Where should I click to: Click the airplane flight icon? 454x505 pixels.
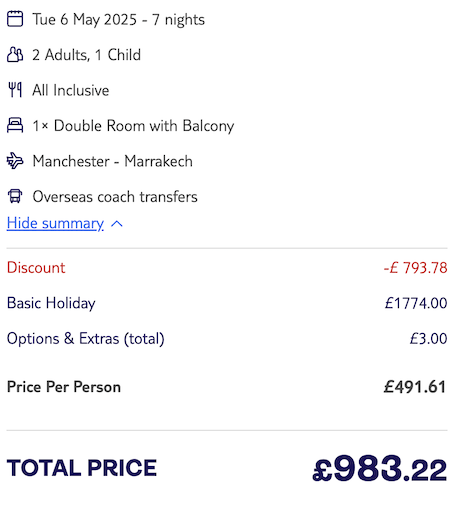tap(15, 161)
